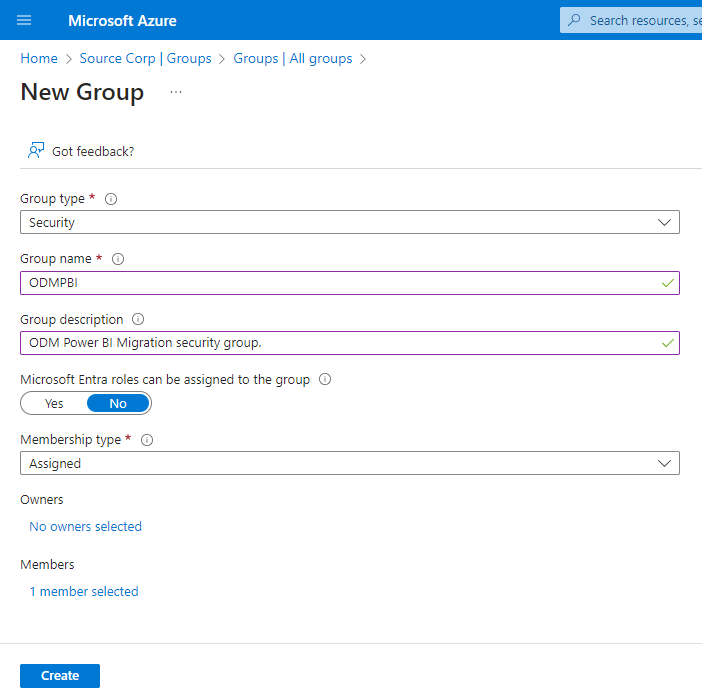Open the New Group ellipsis menu
This screenshot has width=702, height=693.
[x=176, y=92]
